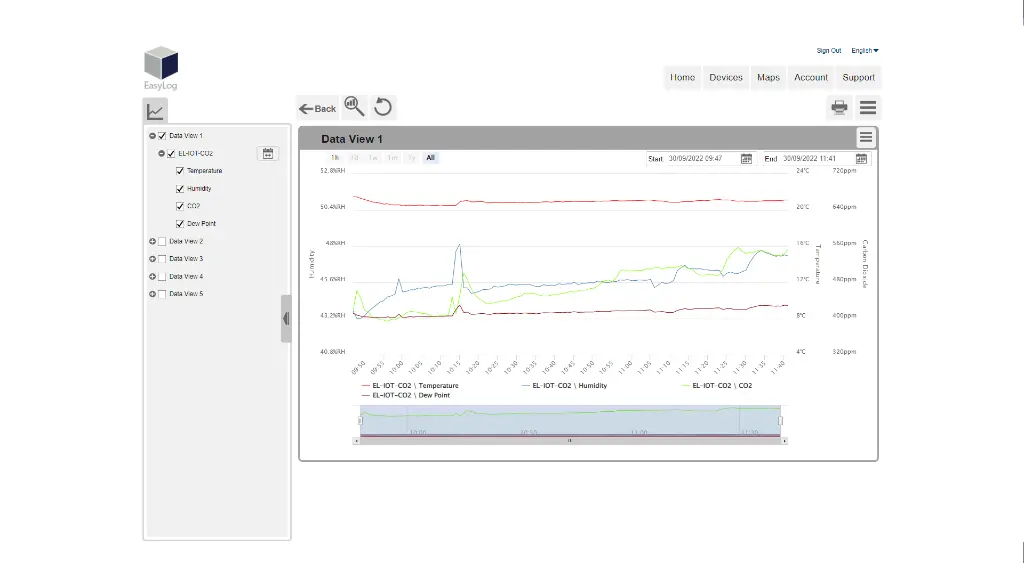The width and height of the screenshot is (1024, 586).
Task: Toggle the Humidity checkbox
Action: (180, 189)
